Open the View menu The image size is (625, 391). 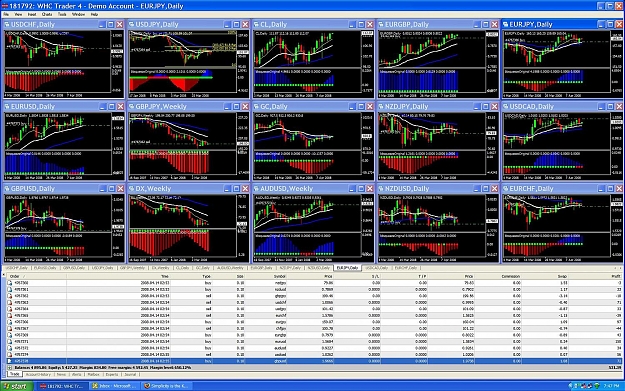(x=18, y=14)
